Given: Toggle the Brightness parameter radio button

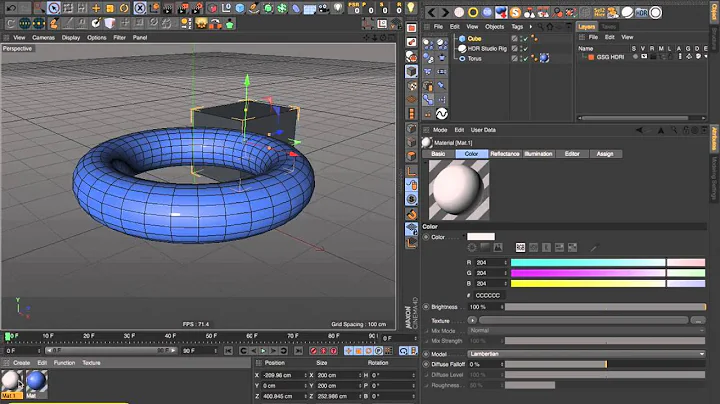Looking at the screenshot, I should pos(426,307).
